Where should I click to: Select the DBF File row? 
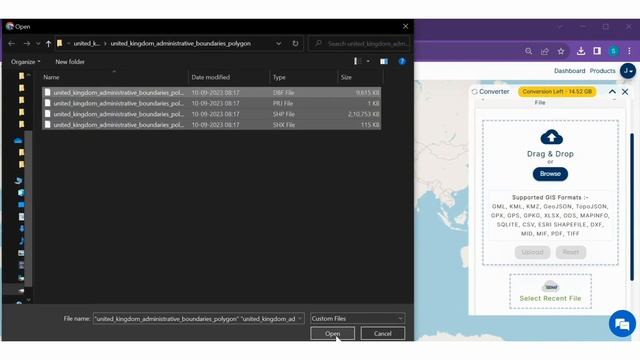pos(211,93)
